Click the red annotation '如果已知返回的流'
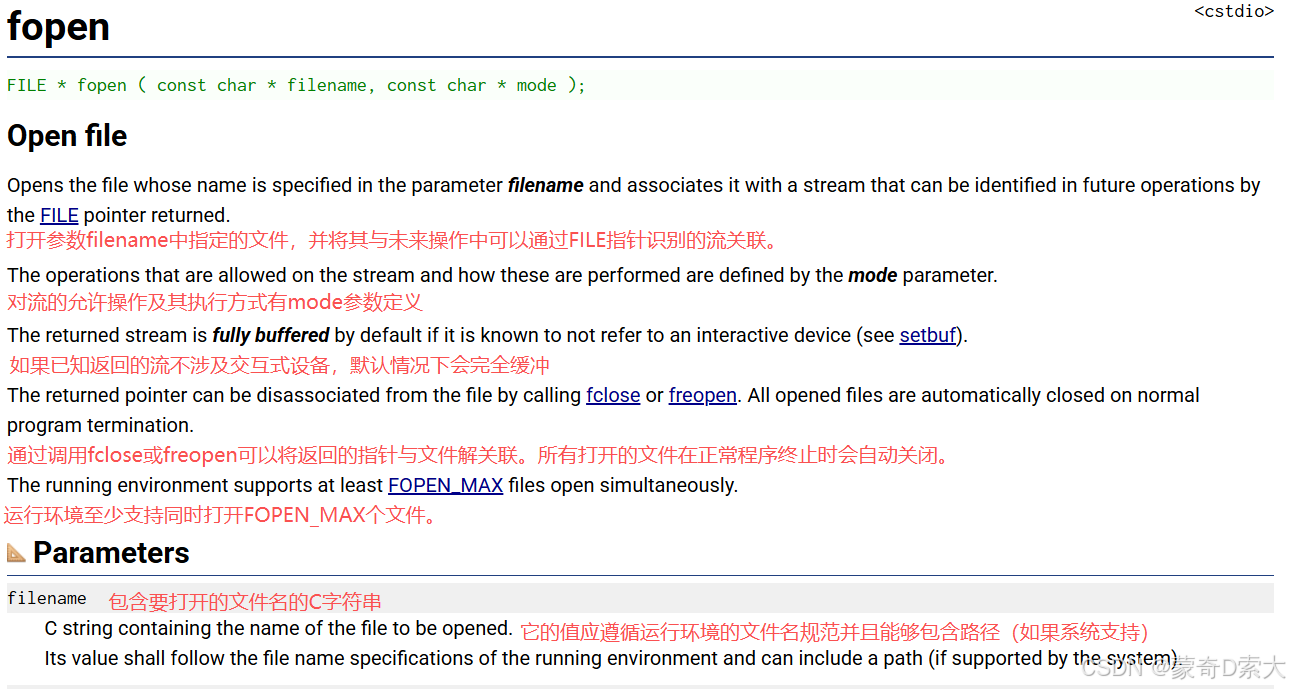This screenshot has width=1290, height=689. pos(280,364)
